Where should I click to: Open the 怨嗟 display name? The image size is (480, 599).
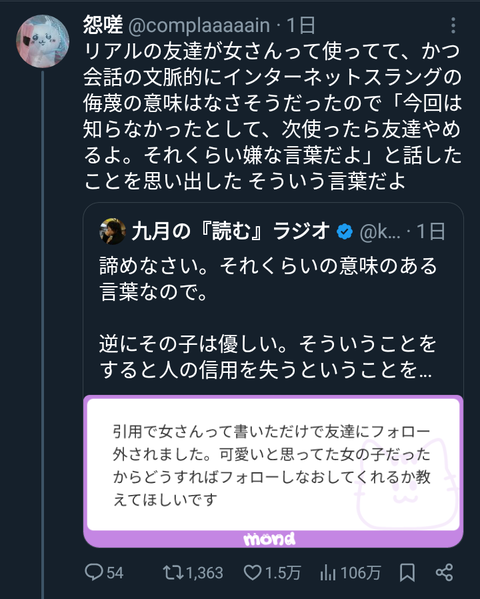(103, 25)
